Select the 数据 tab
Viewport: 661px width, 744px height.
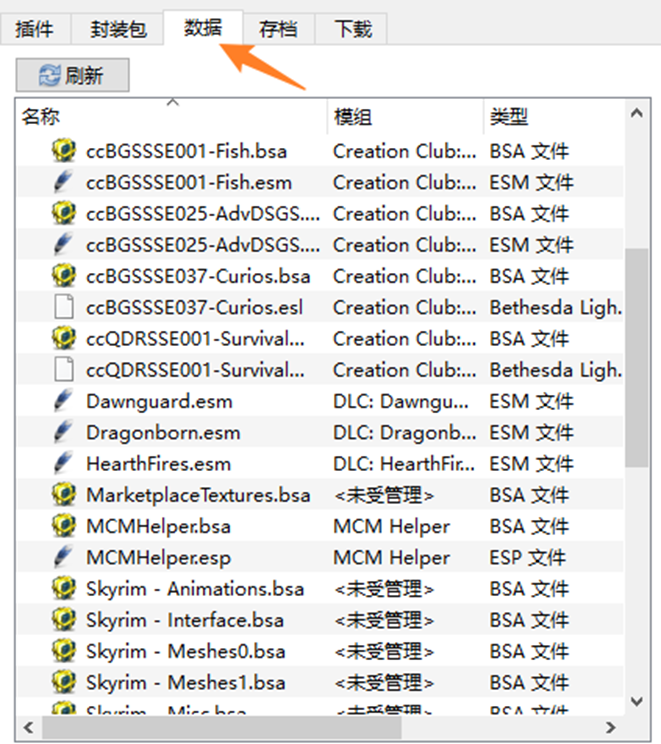203,28
